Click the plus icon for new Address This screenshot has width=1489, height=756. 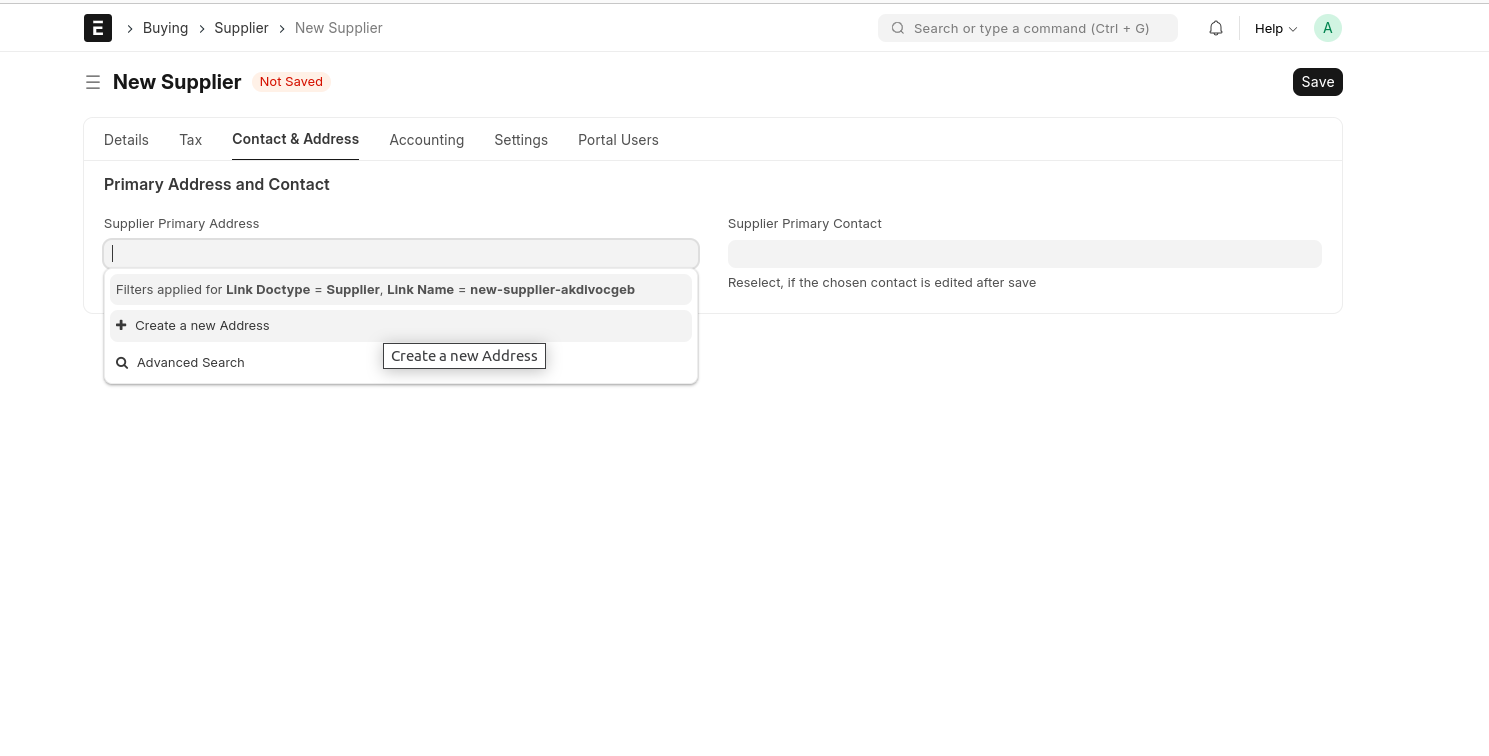(121, 325)
